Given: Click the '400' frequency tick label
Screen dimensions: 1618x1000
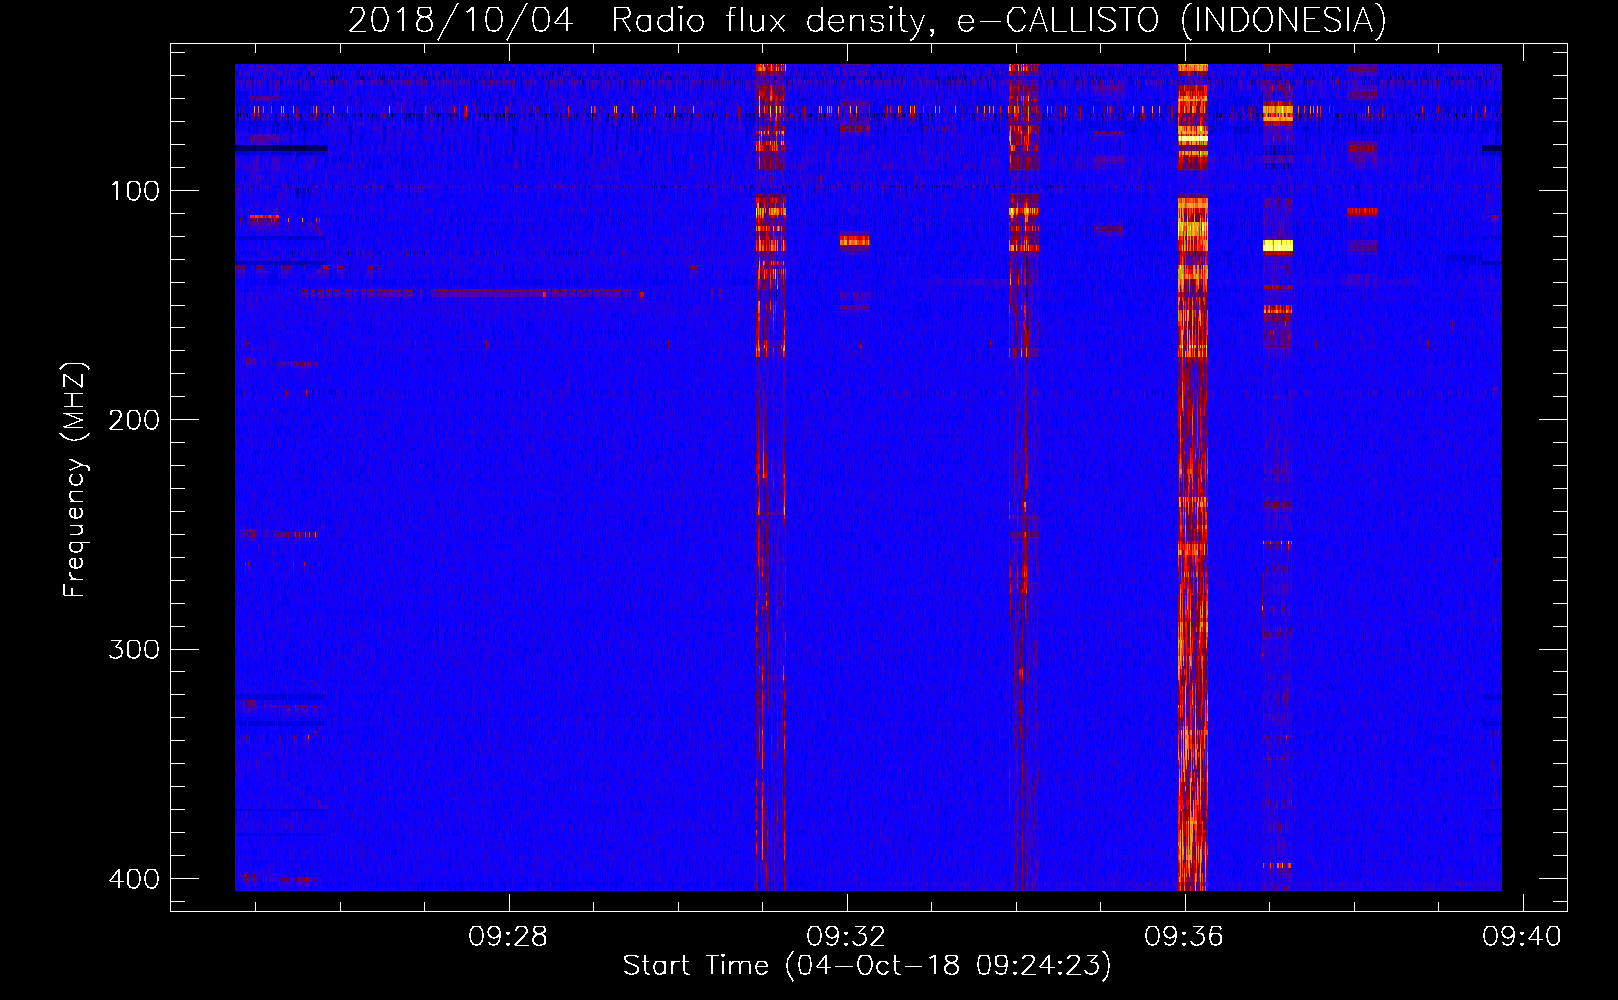Looking at the screenshot, I should coord(134,879).
